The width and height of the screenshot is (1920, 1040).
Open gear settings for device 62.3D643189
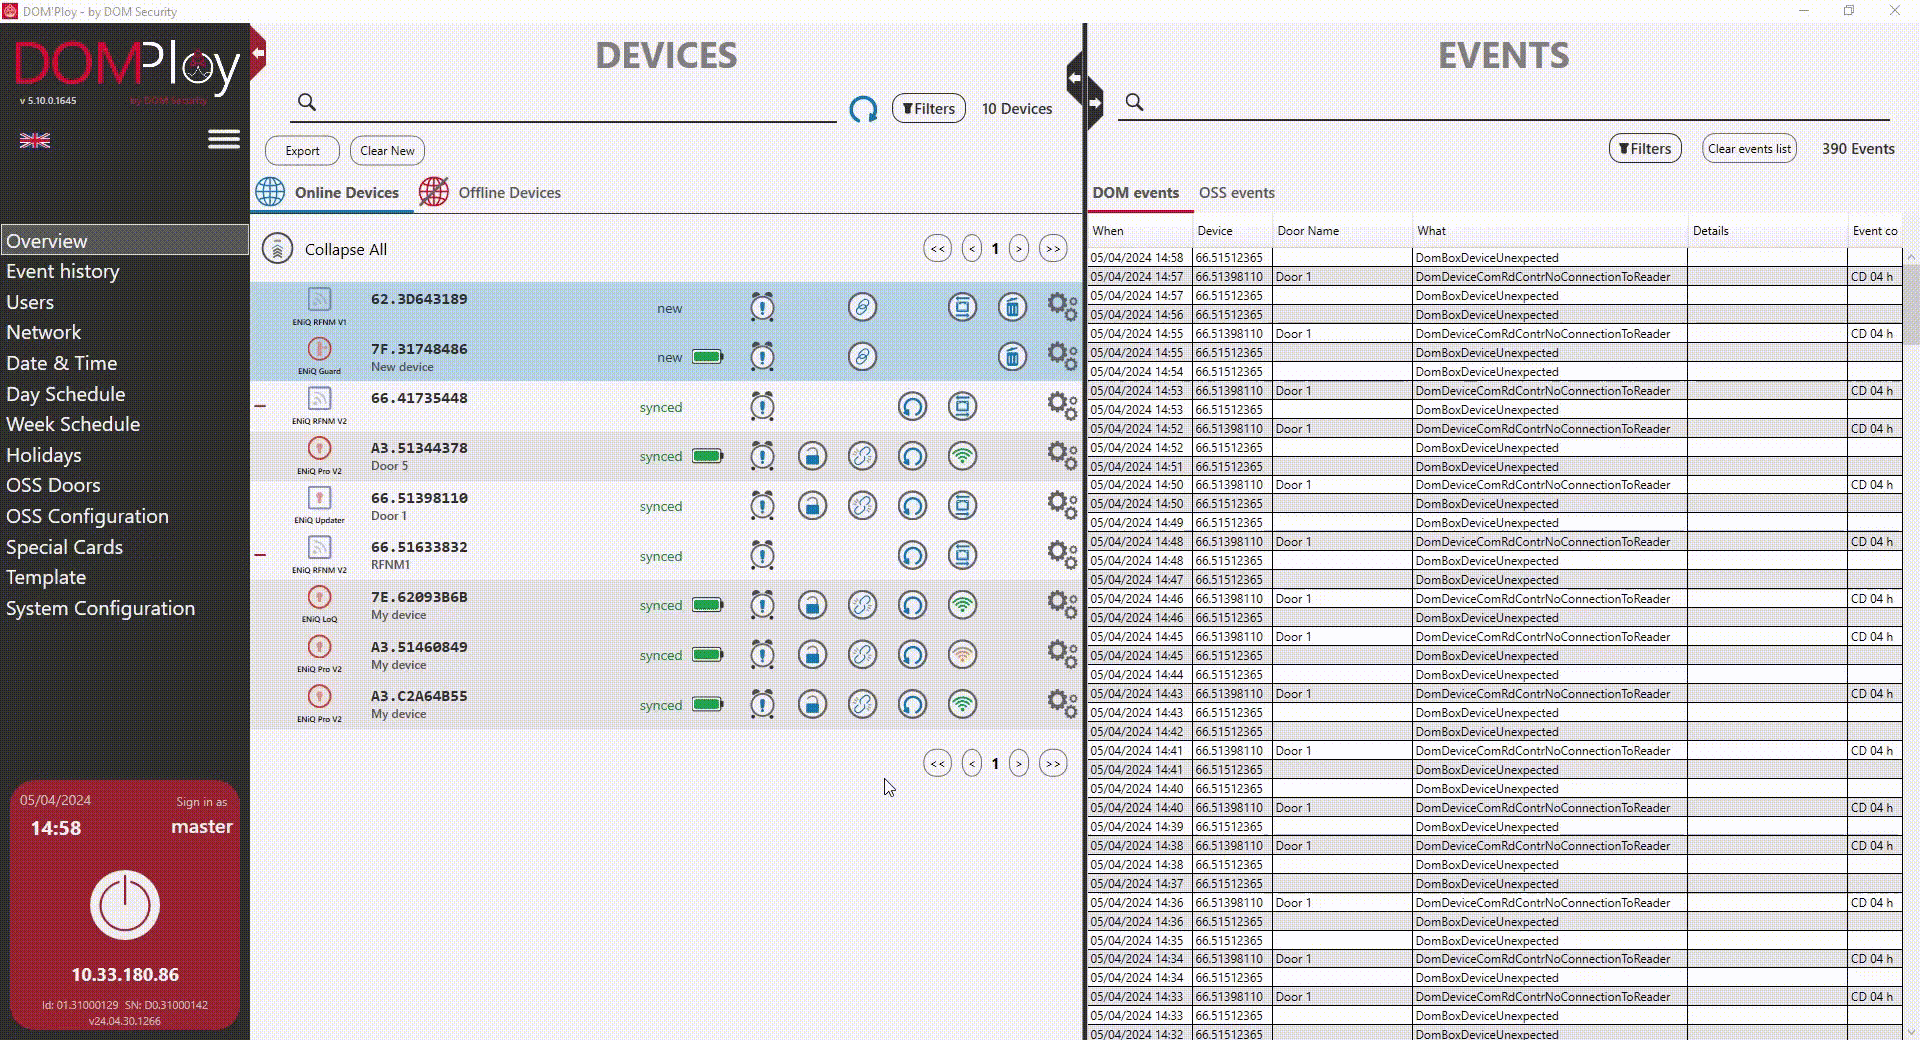pos(1062,307)
